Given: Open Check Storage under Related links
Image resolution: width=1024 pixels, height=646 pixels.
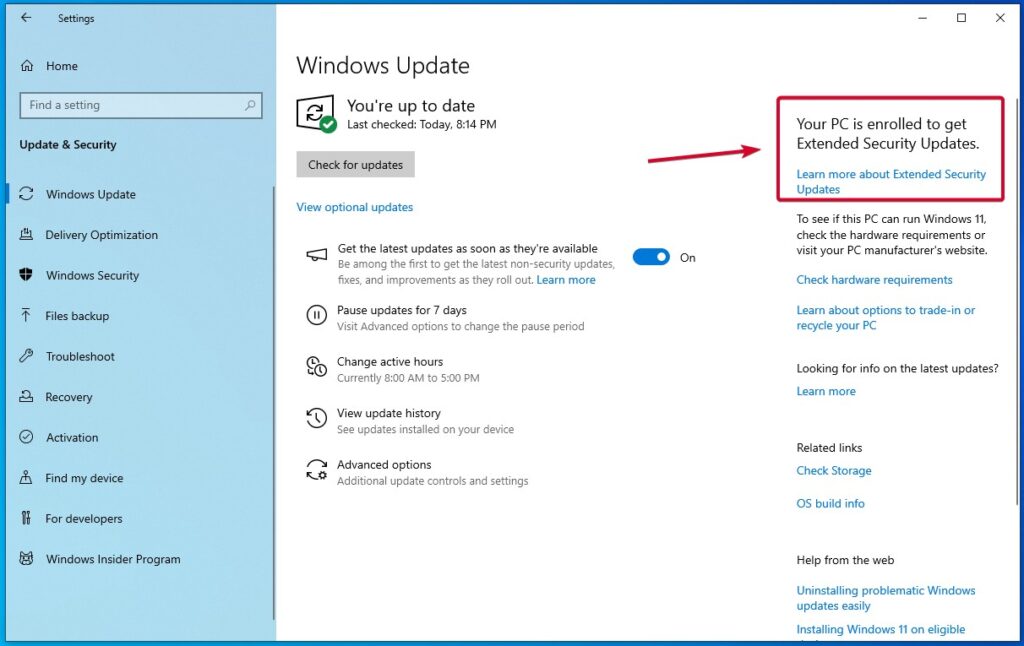Looking at the screenshot, I should coord(834,470).
